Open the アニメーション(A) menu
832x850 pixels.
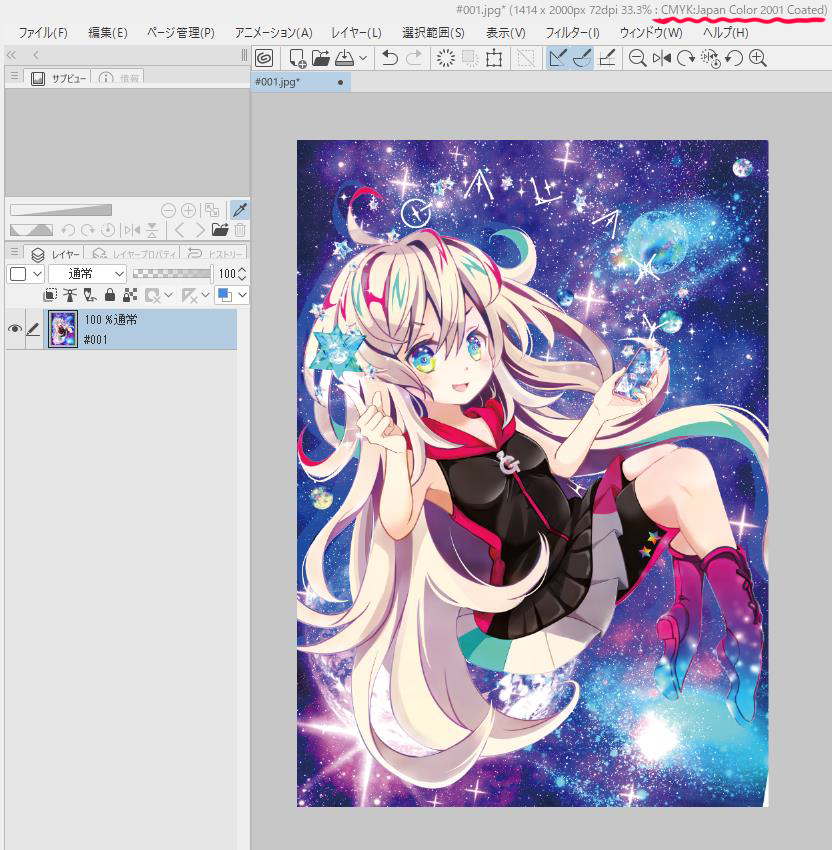pyautogui.click(x=273, y=33)
